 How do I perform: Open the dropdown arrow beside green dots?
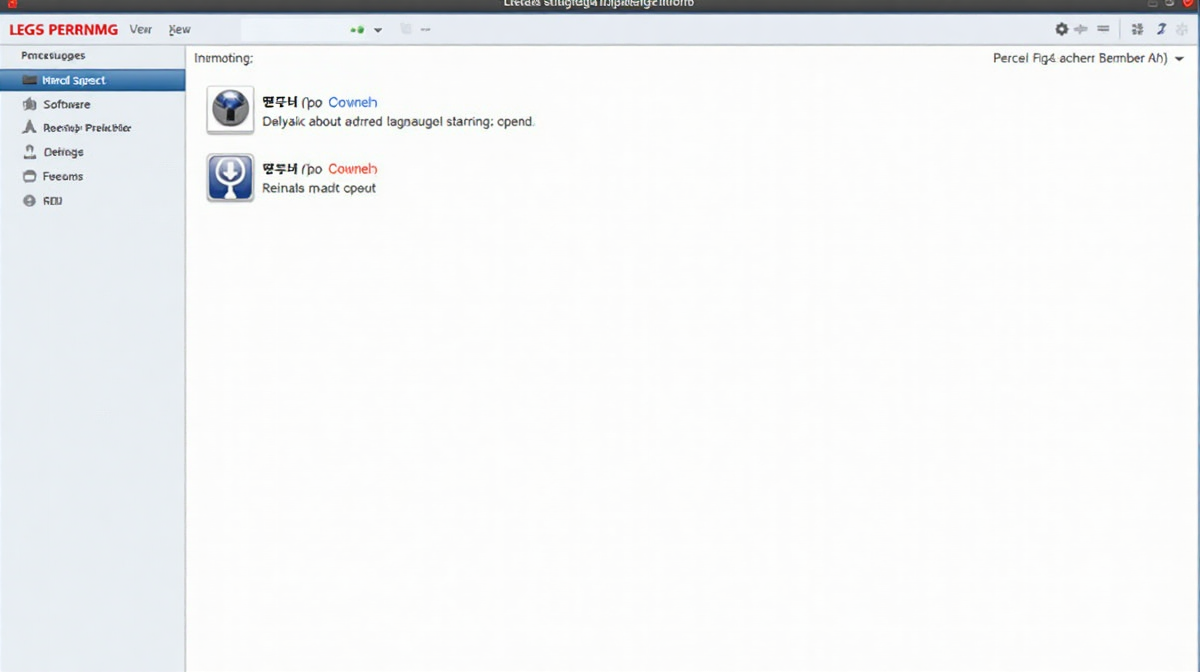tap(378, 30)
